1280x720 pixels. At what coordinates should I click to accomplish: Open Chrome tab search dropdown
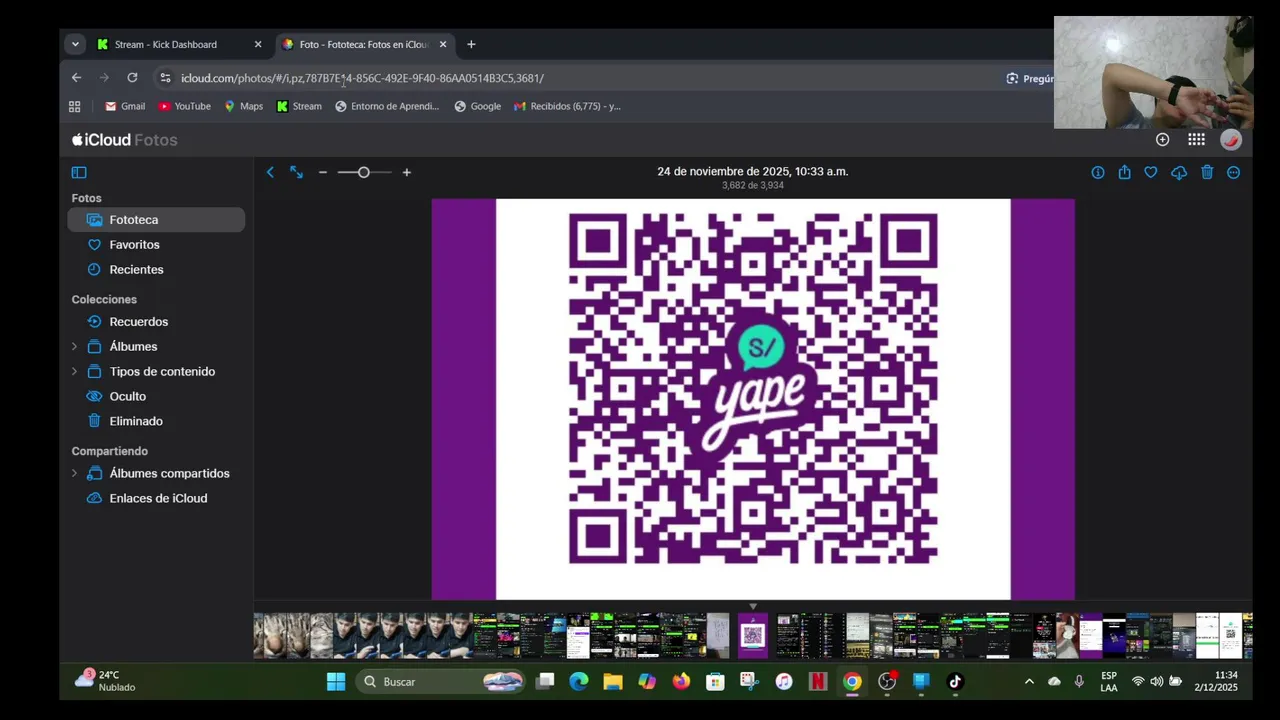pos(75,44)
